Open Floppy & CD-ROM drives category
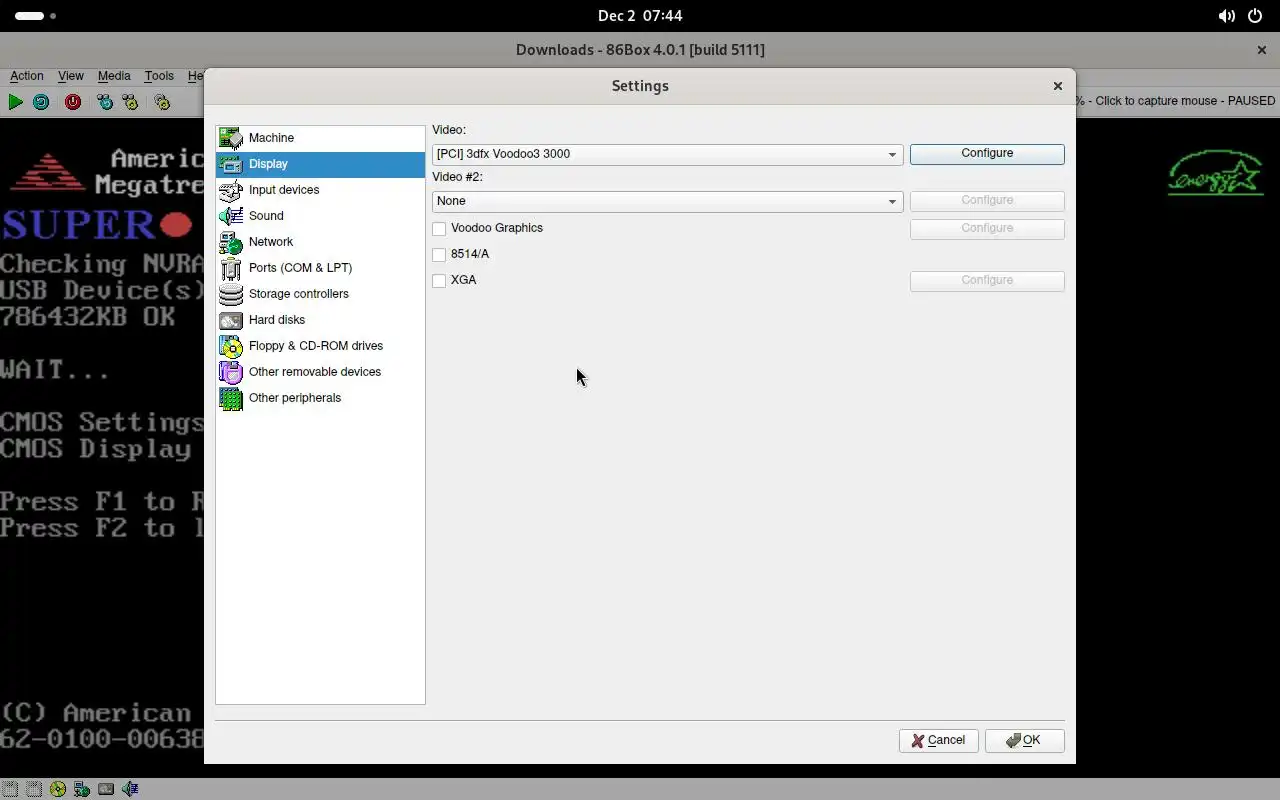The height and width of the screenshot is (800, 1280). click(x=320, y=346)
